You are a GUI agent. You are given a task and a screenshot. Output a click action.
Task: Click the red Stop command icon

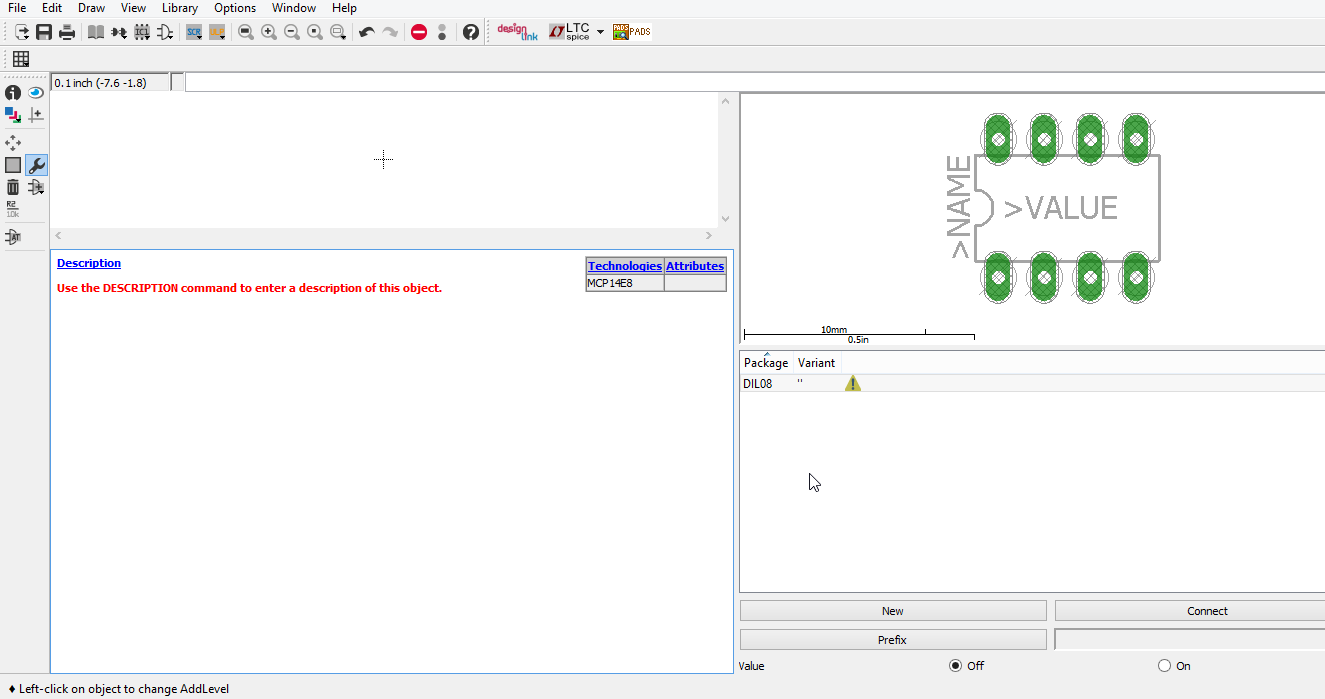[419, 32]
